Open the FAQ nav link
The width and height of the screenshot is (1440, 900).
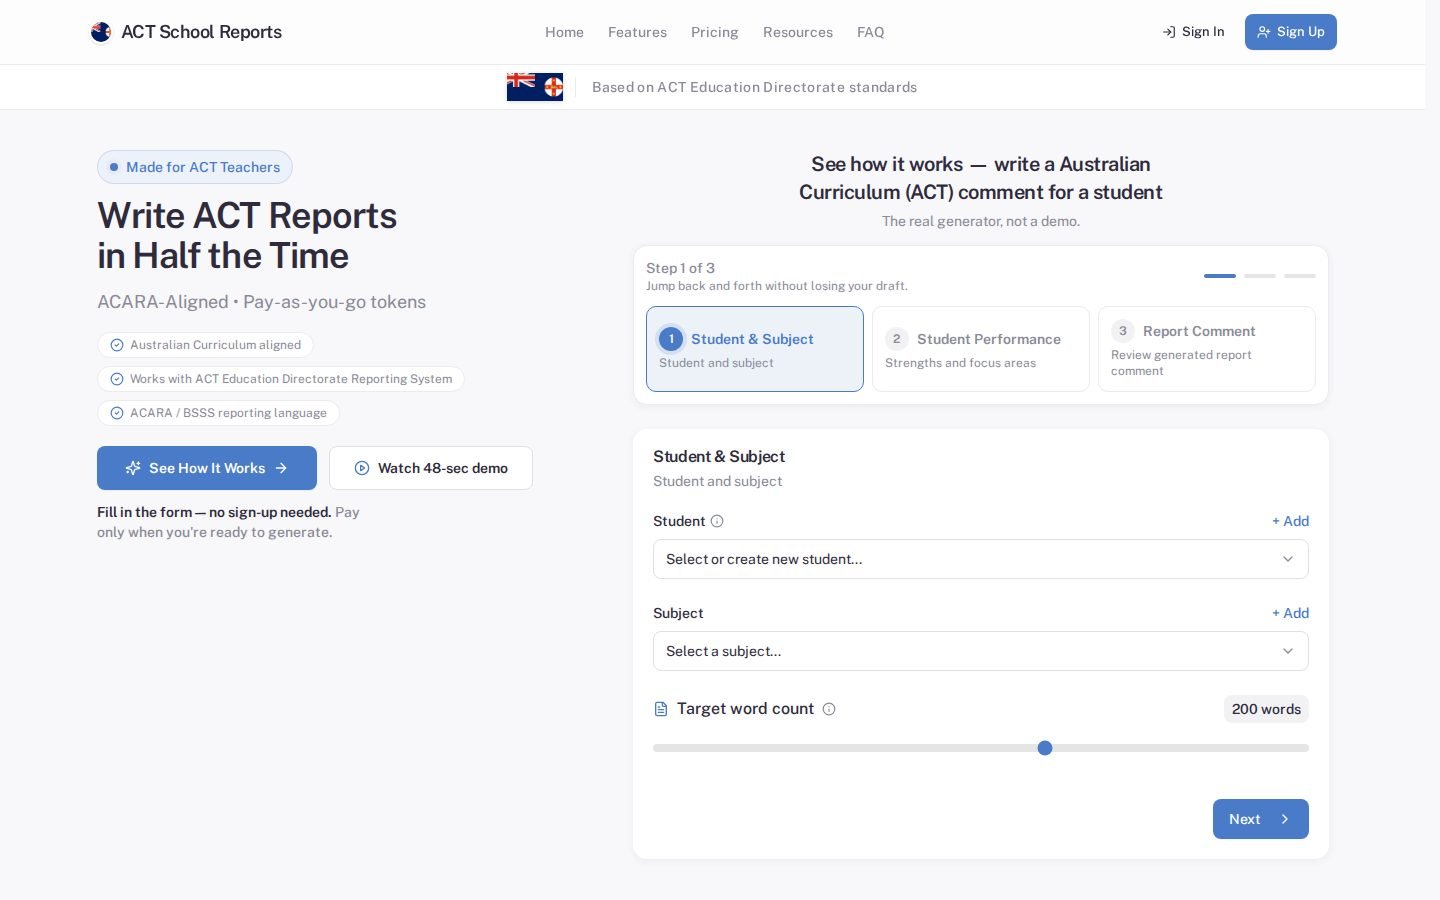click(x=871, y=32)
